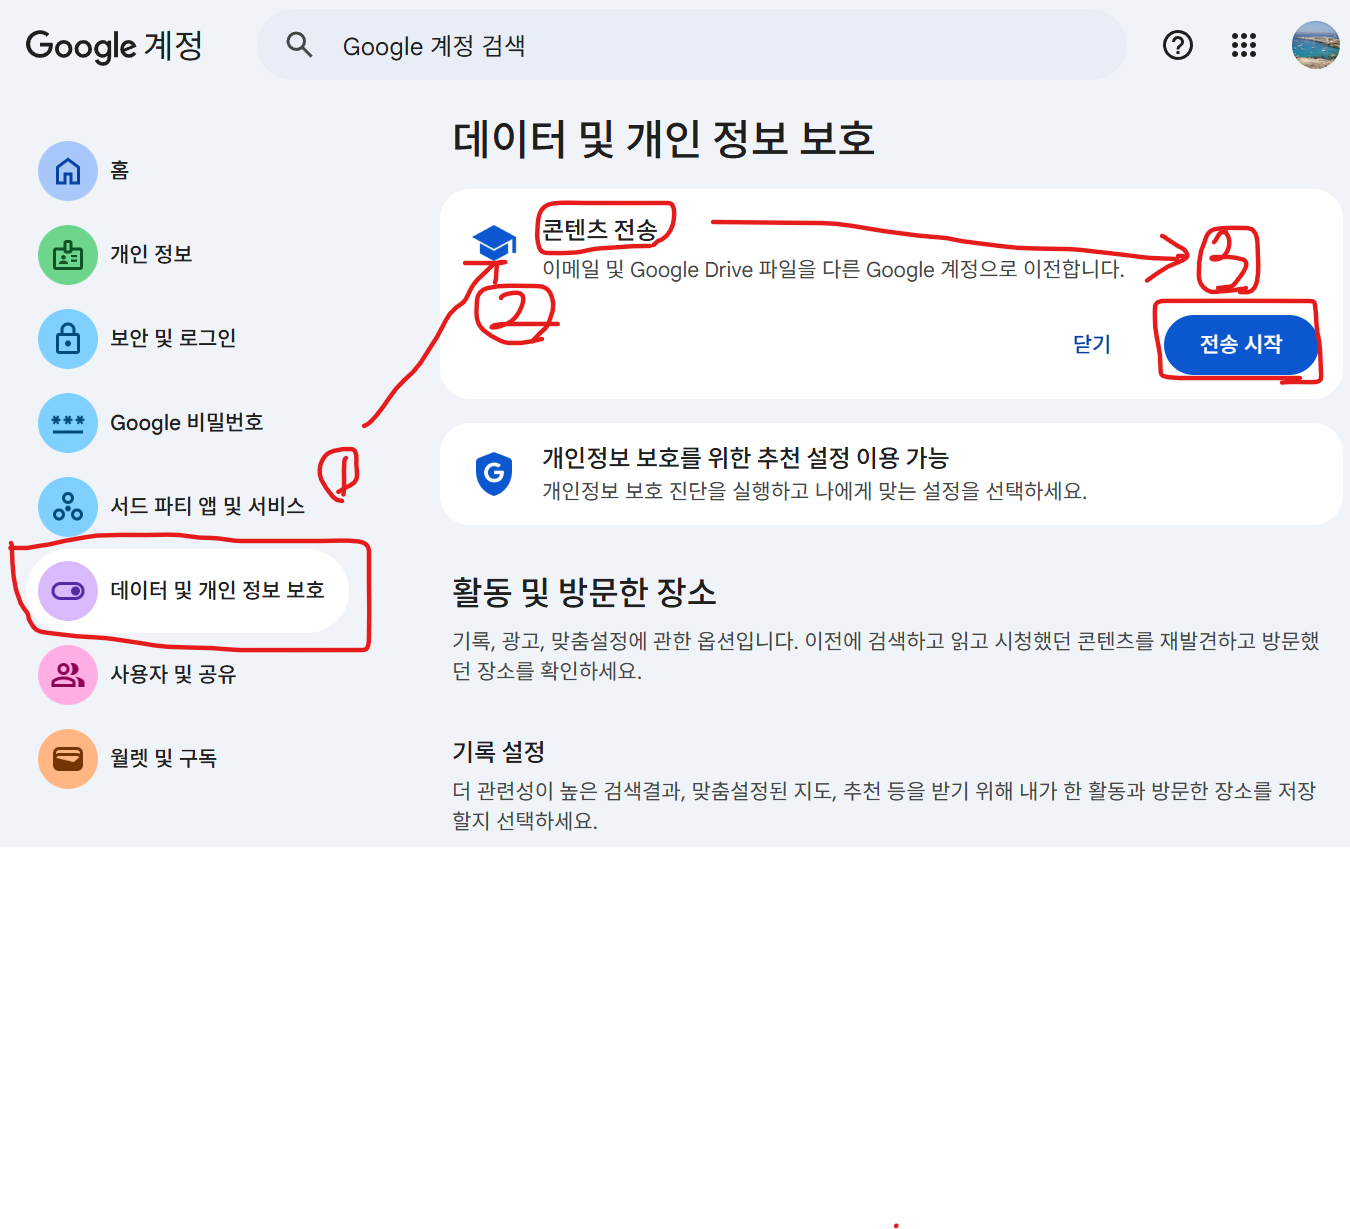Viewport: 1350px width, 1229px height.
Task: Open the 기록 설정 section heading
Action: coord(498,752)
